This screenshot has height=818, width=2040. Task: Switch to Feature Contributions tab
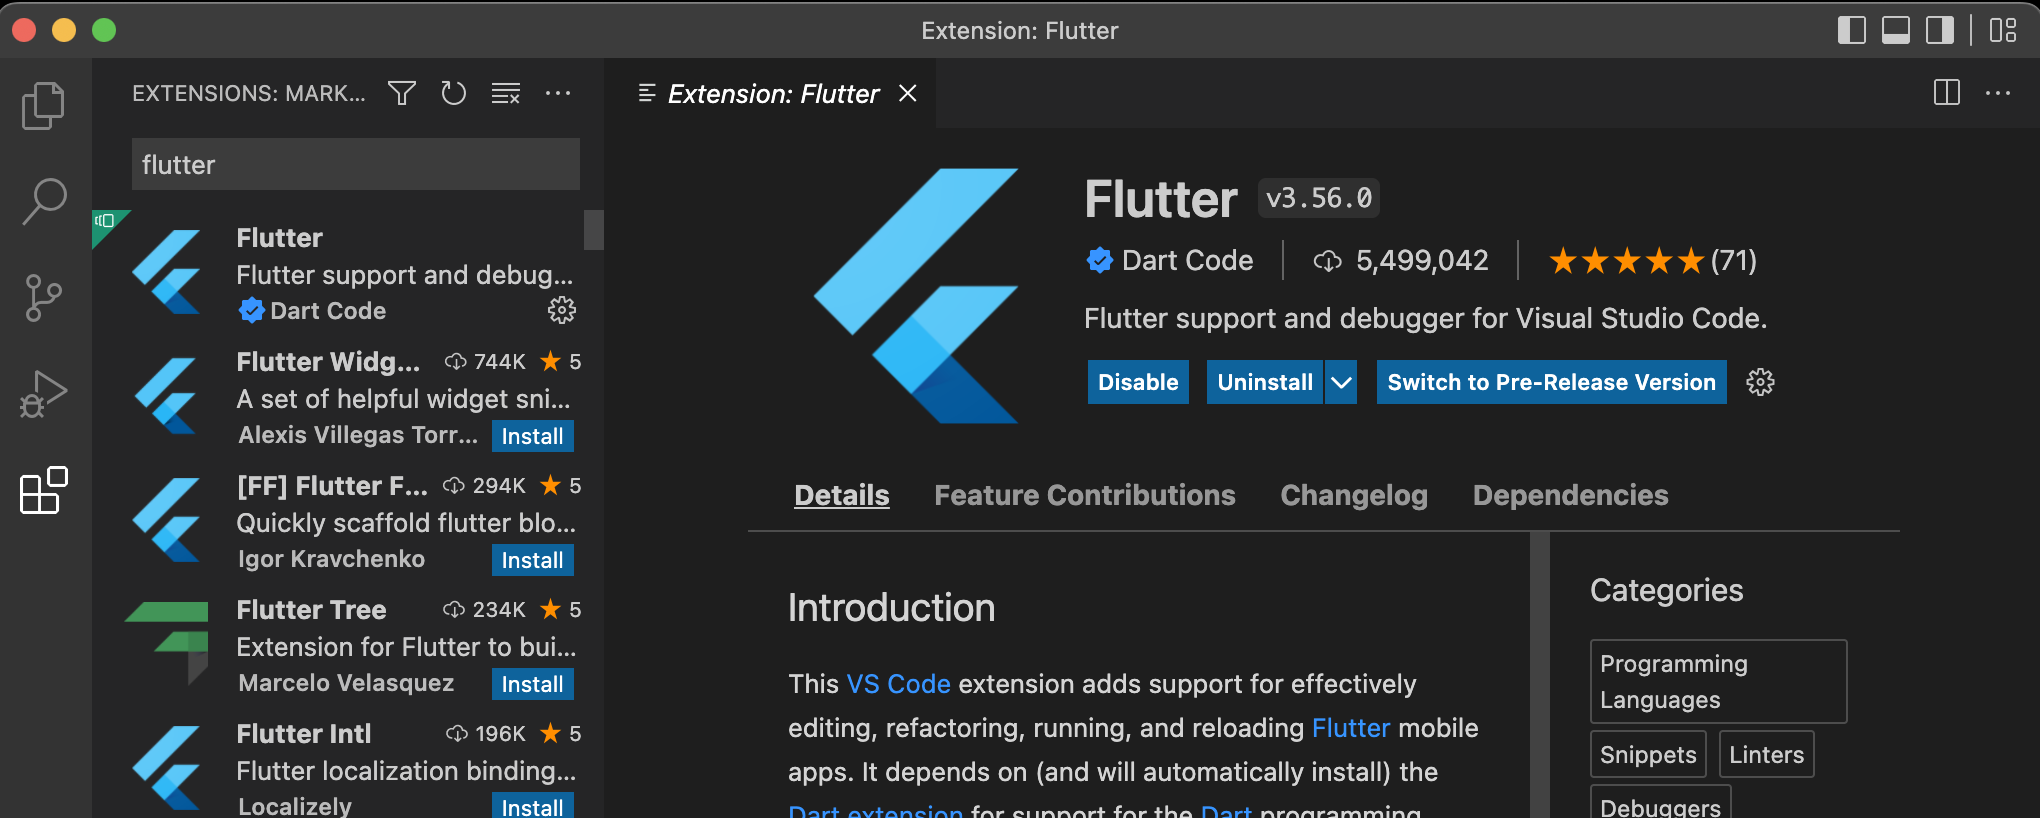tap(1084, 495)
